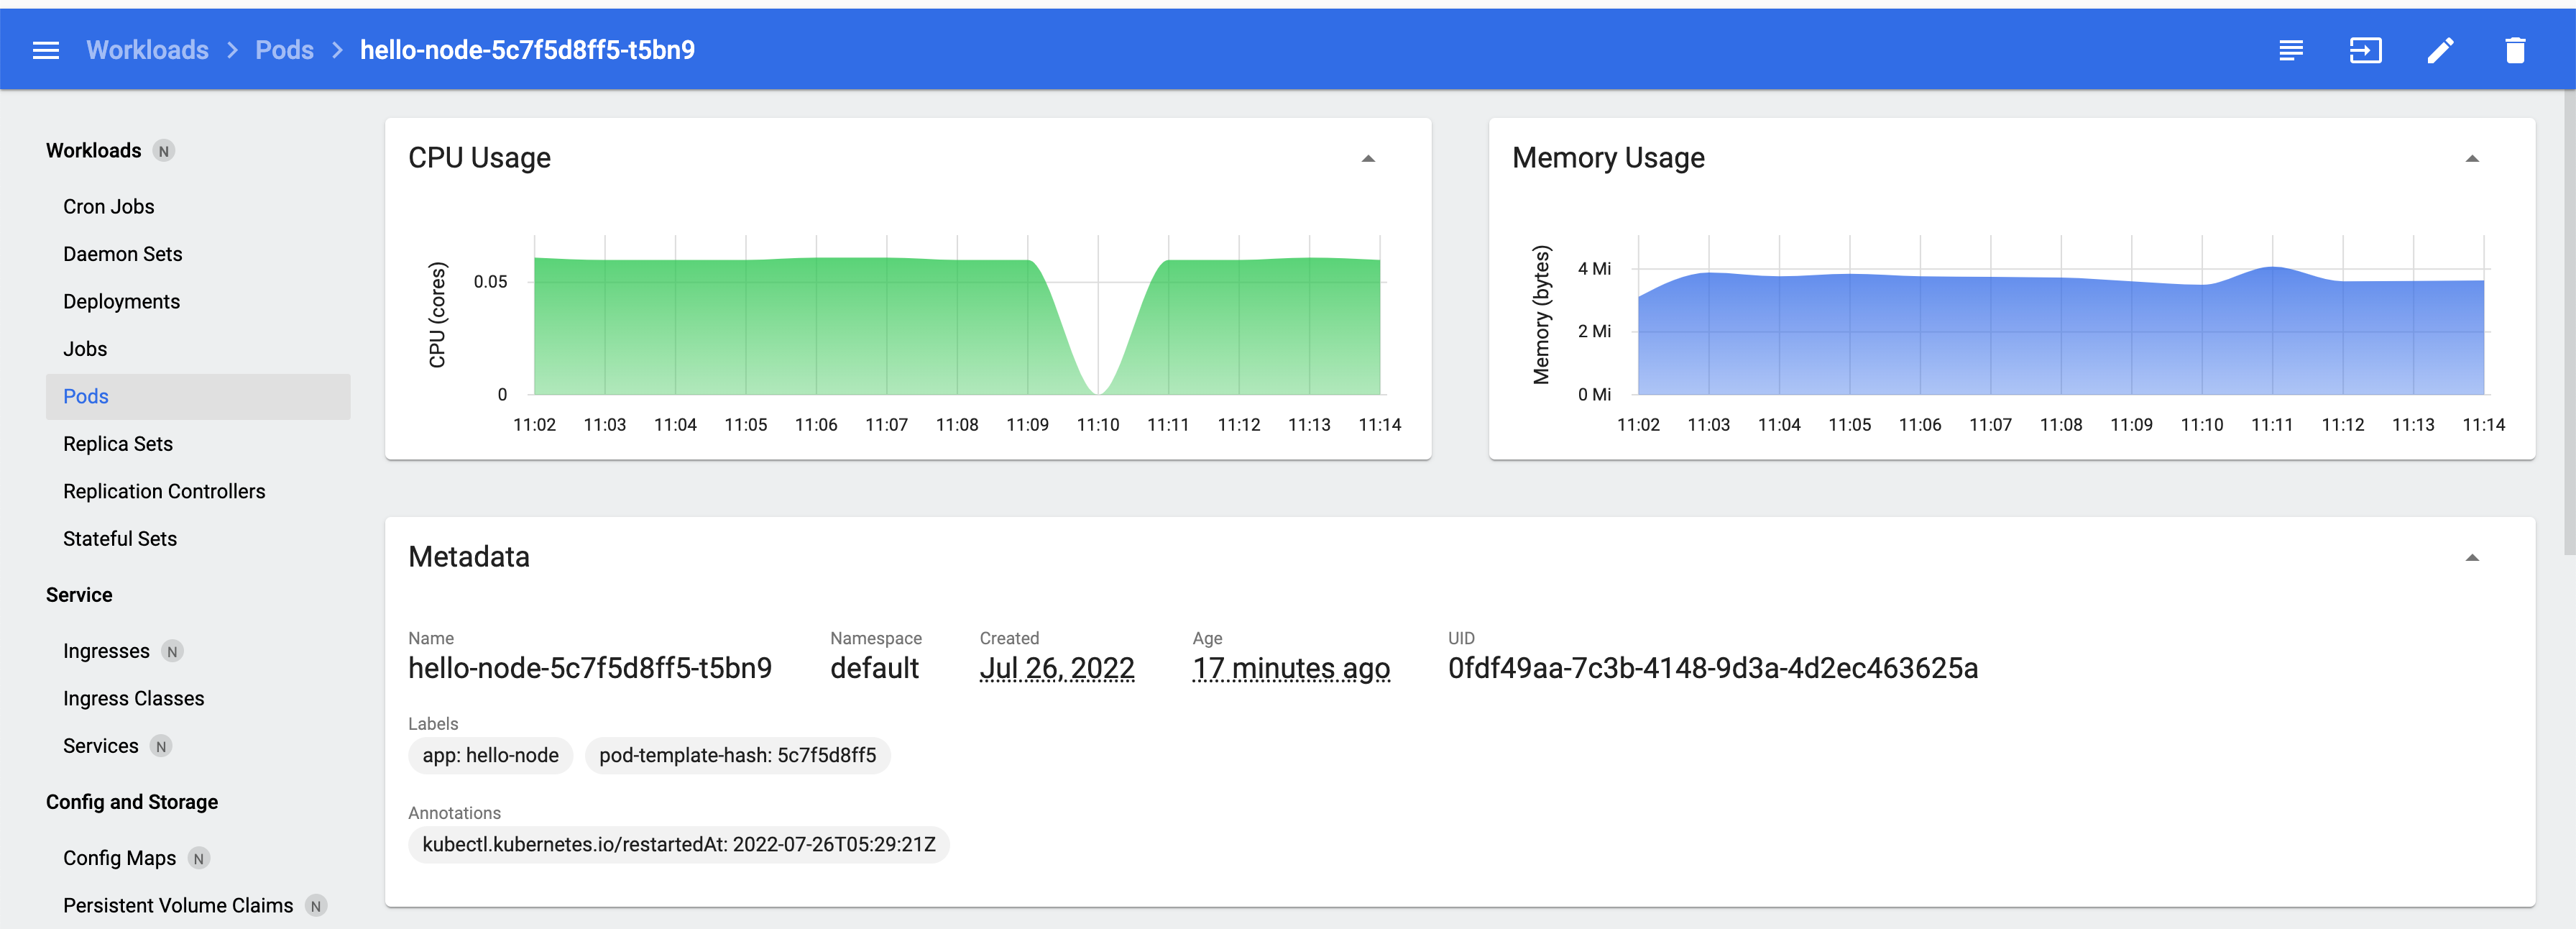Click the pod name in Metadata
The width and height of the screenshot is (2576, 929).
(590, 668)
